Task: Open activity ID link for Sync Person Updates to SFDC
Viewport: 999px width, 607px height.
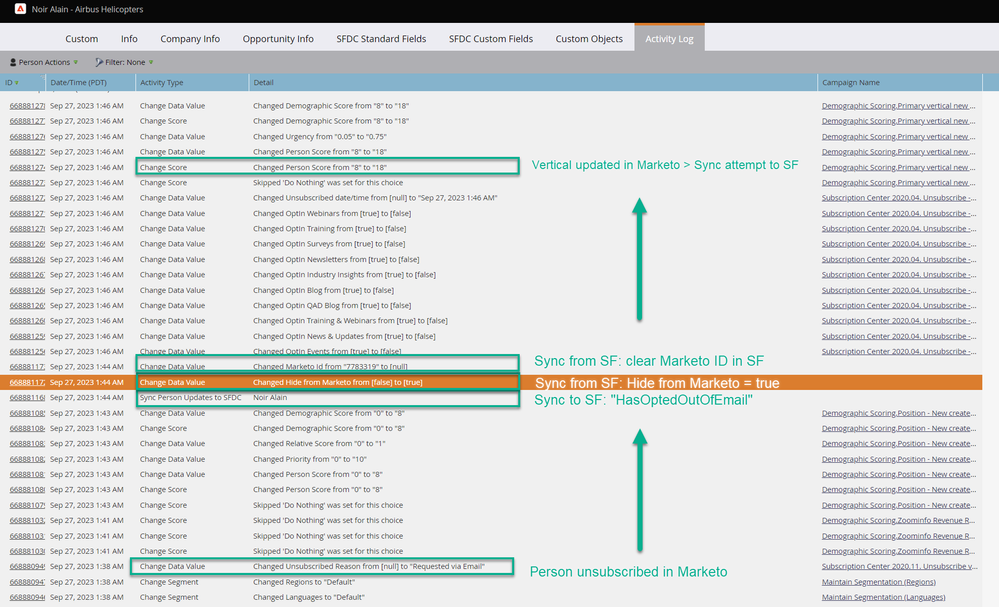Action: tap(25, 398)
